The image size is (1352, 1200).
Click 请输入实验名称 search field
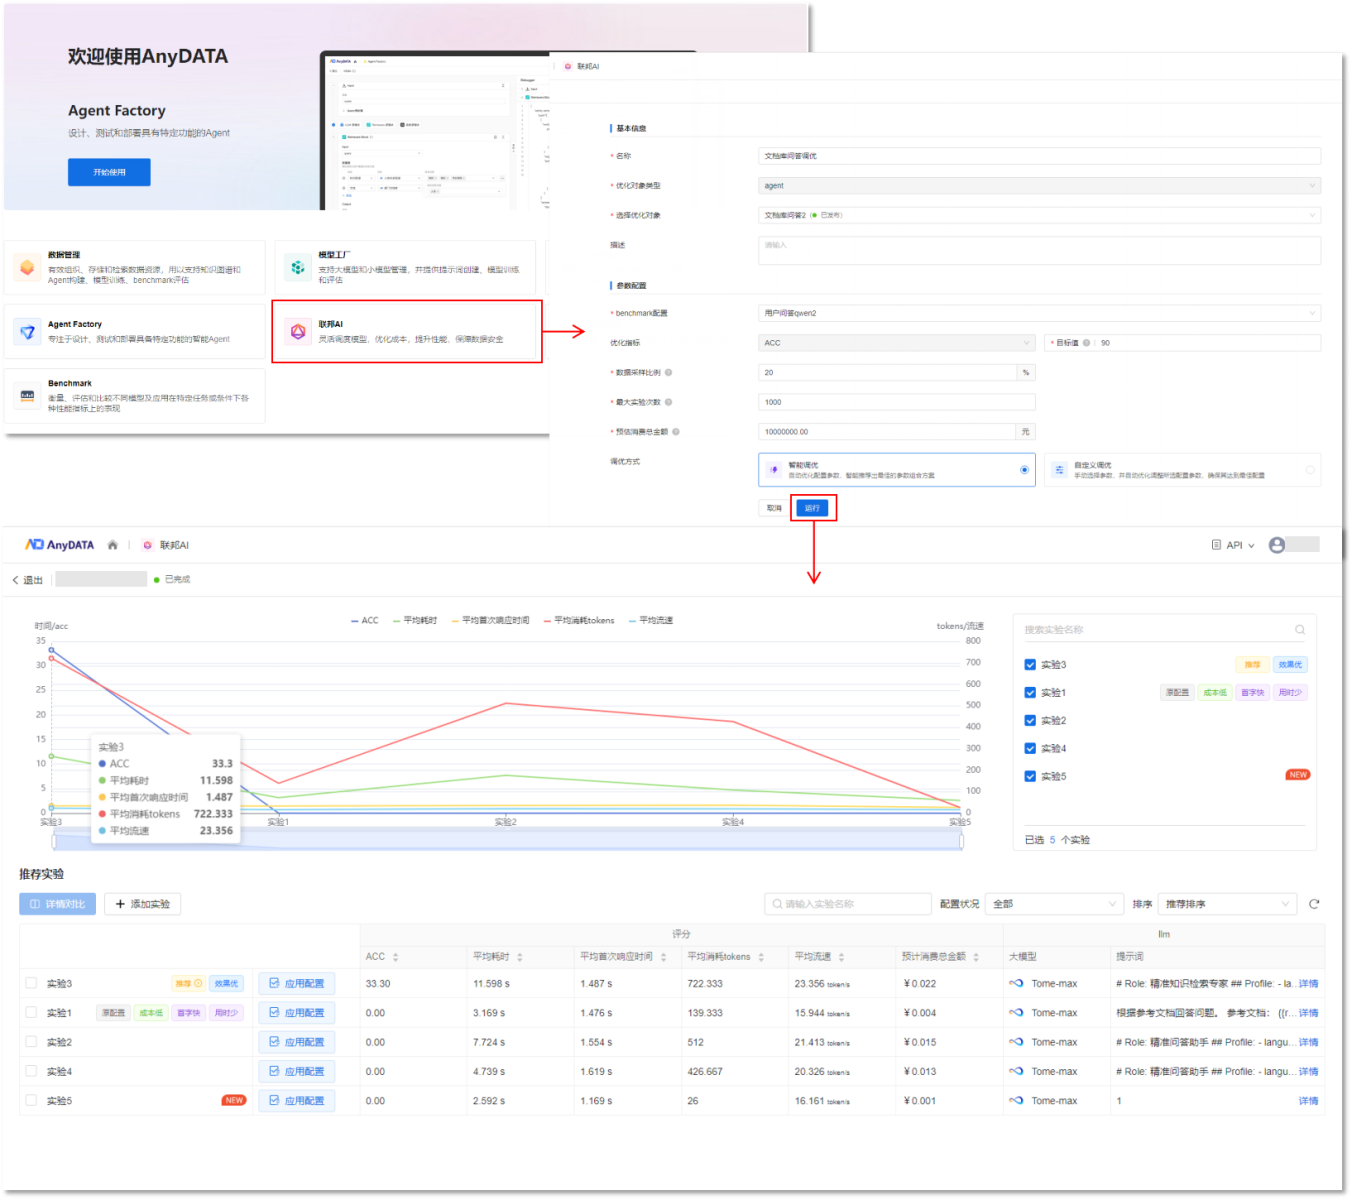click(848, 904)
